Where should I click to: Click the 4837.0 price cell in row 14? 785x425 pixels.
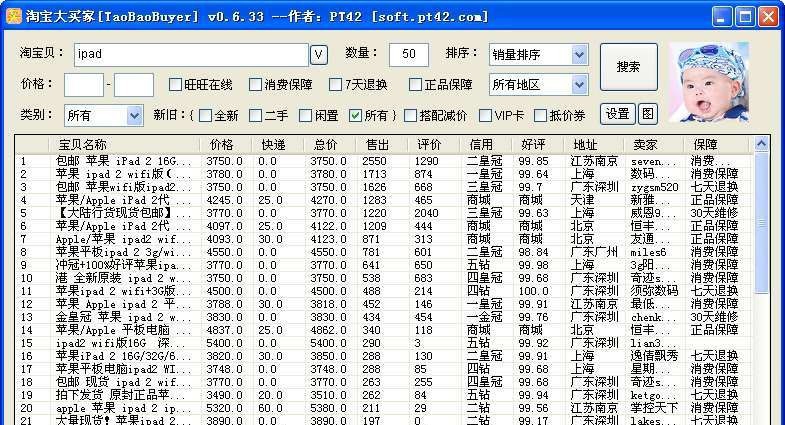pos(224,330)
